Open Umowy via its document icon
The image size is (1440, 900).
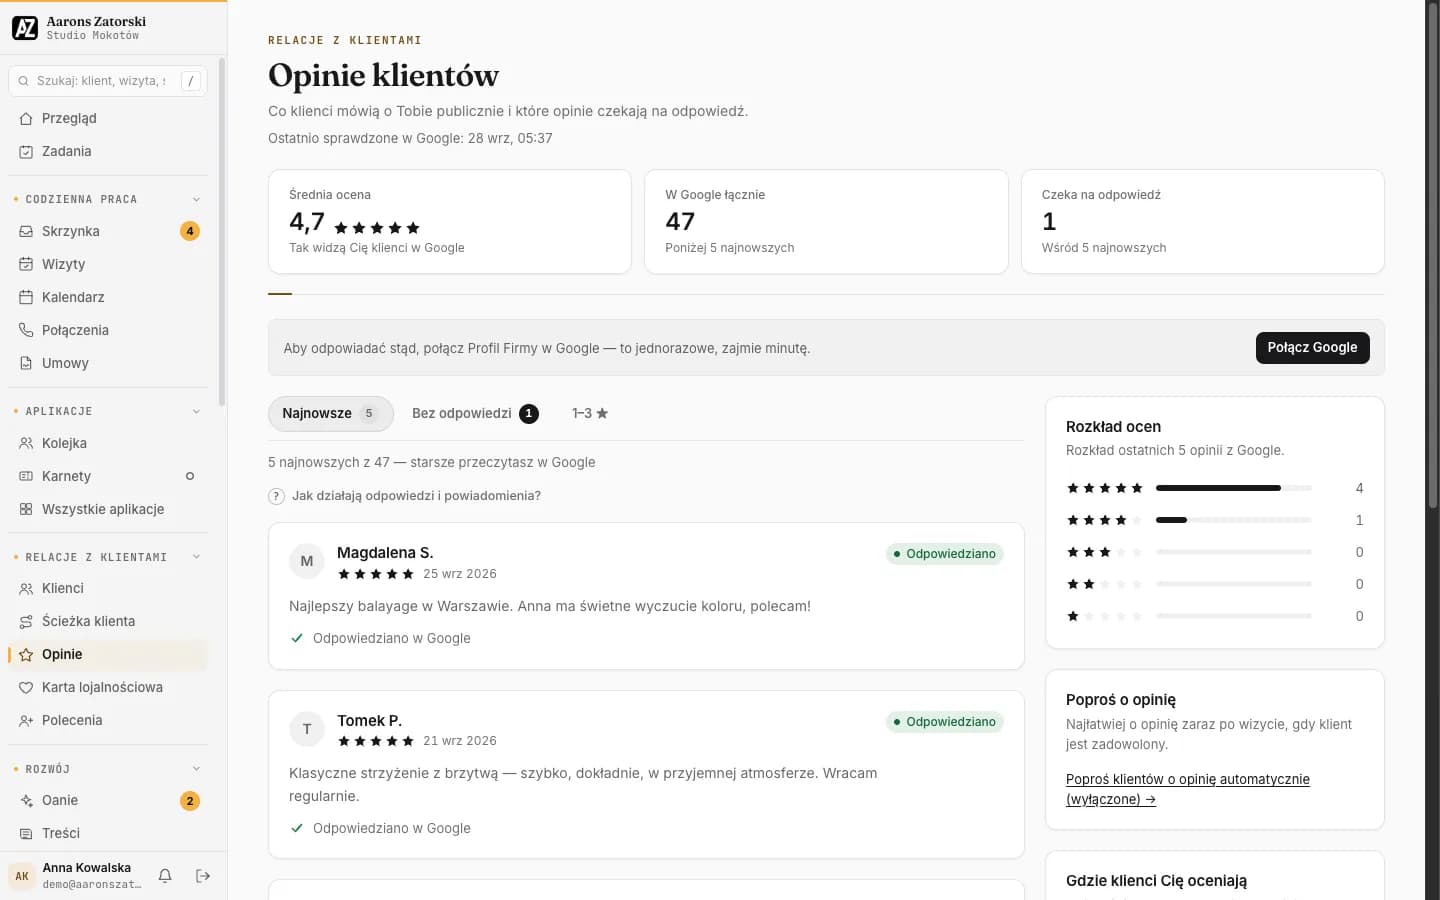coord(26,363)
